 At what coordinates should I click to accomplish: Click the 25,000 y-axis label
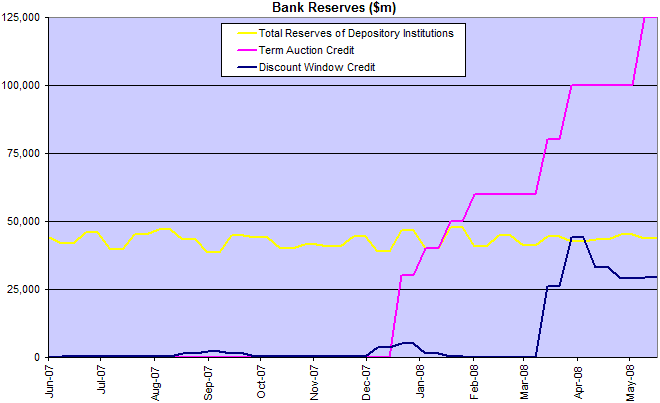[x=23, y=289]
